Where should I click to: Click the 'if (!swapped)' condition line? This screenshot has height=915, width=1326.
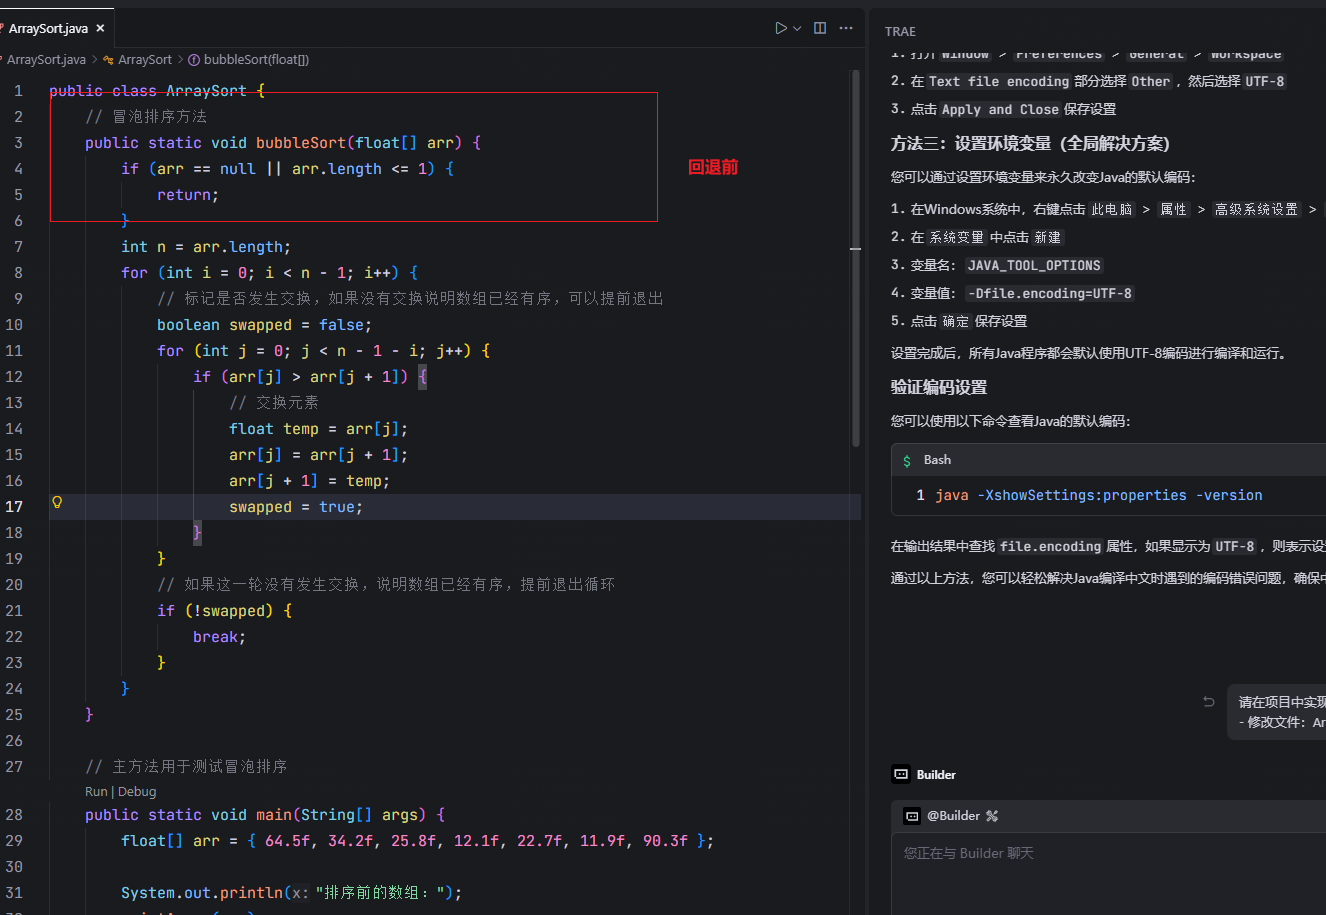tap(225, 611)
